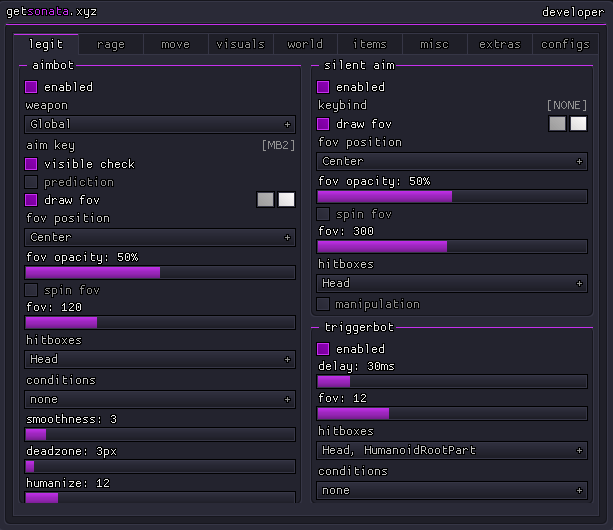Screen dimensions: 613x530
Task: Open aimbot hitboxes Head dropdown
Action: [160, 359]
